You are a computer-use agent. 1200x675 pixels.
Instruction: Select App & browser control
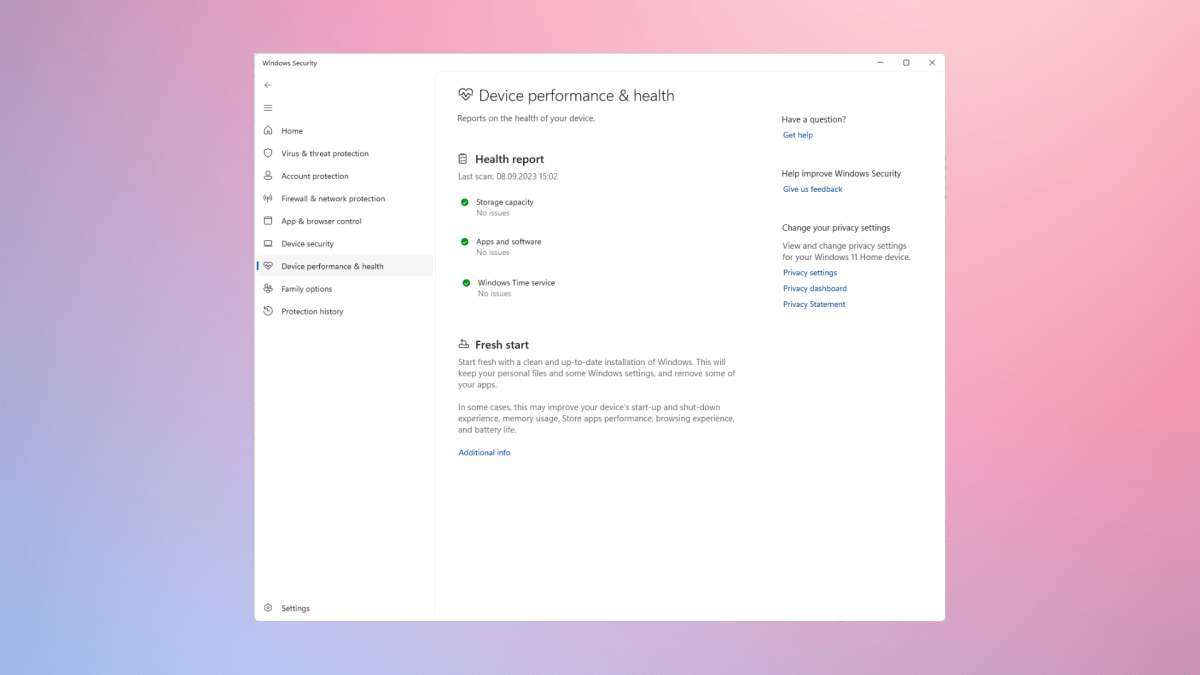(344, 221)
